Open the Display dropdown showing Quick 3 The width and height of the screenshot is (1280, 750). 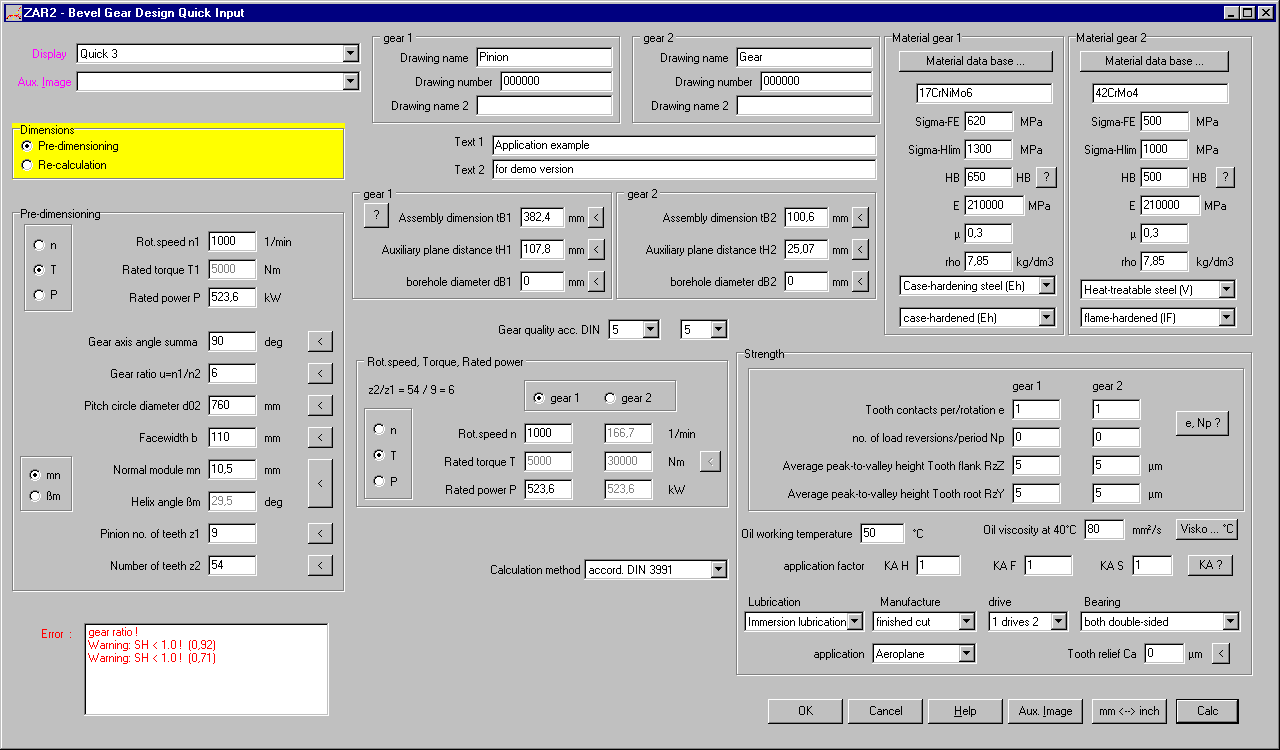350,54
